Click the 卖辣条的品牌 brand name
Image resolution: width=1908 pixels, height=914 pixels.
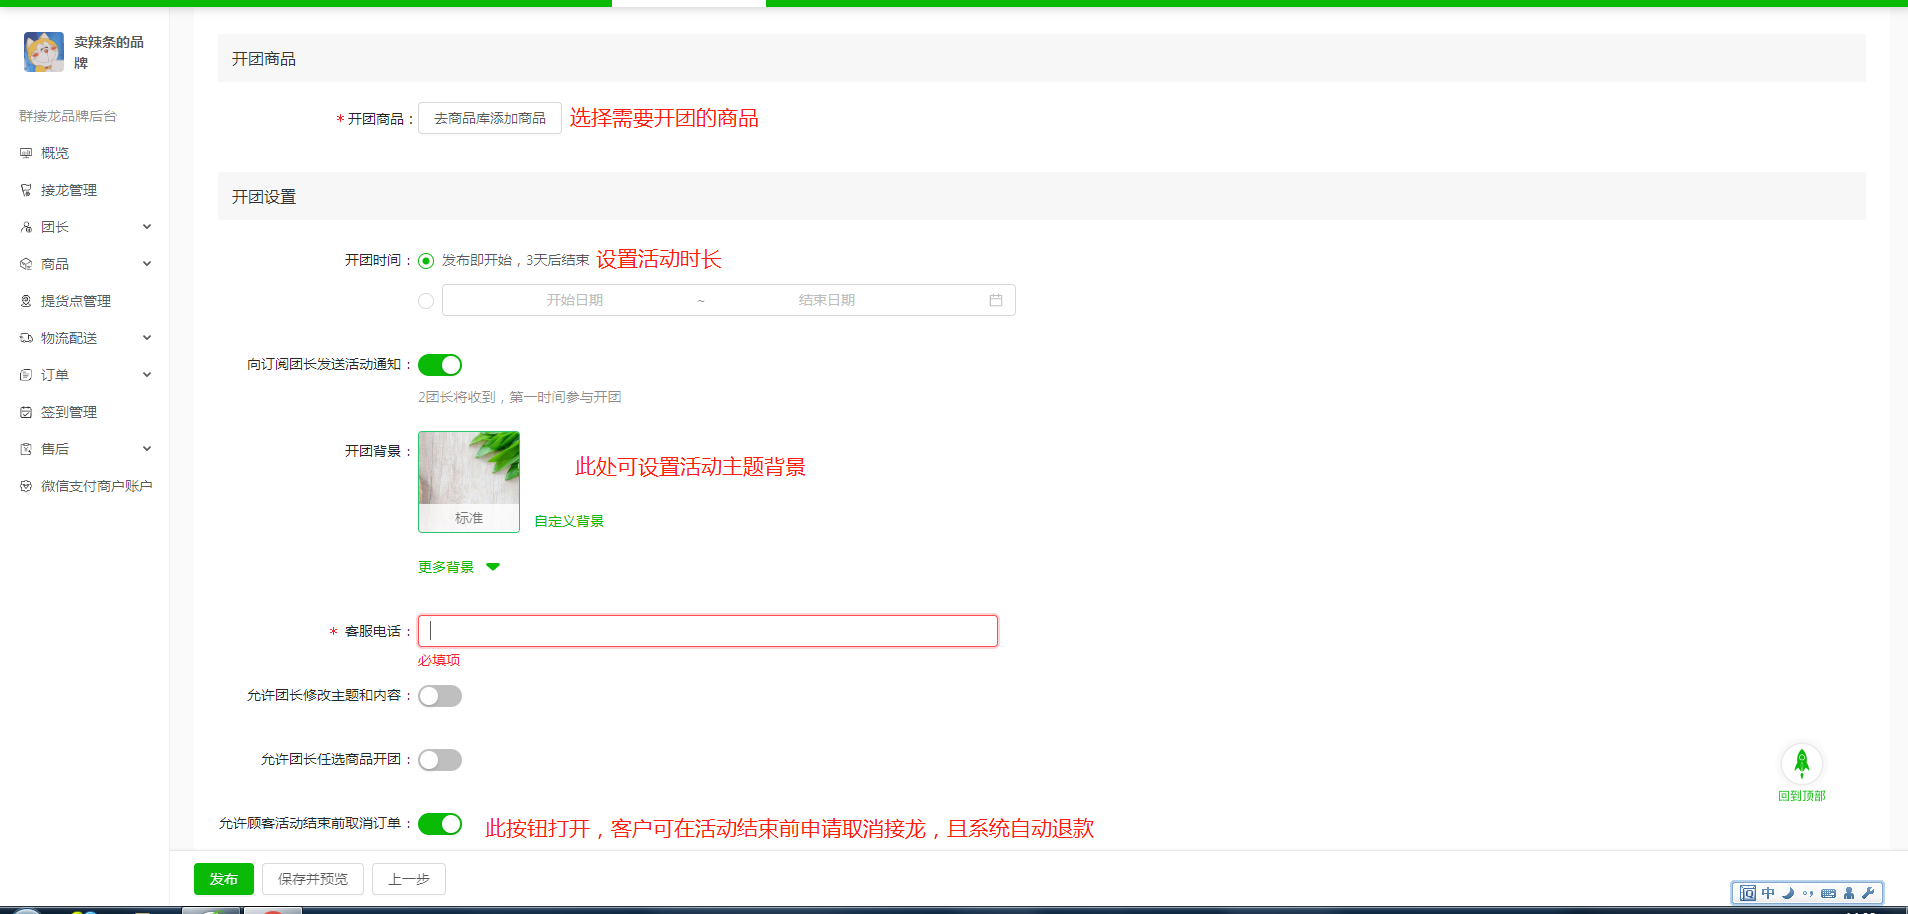(109, 52)
